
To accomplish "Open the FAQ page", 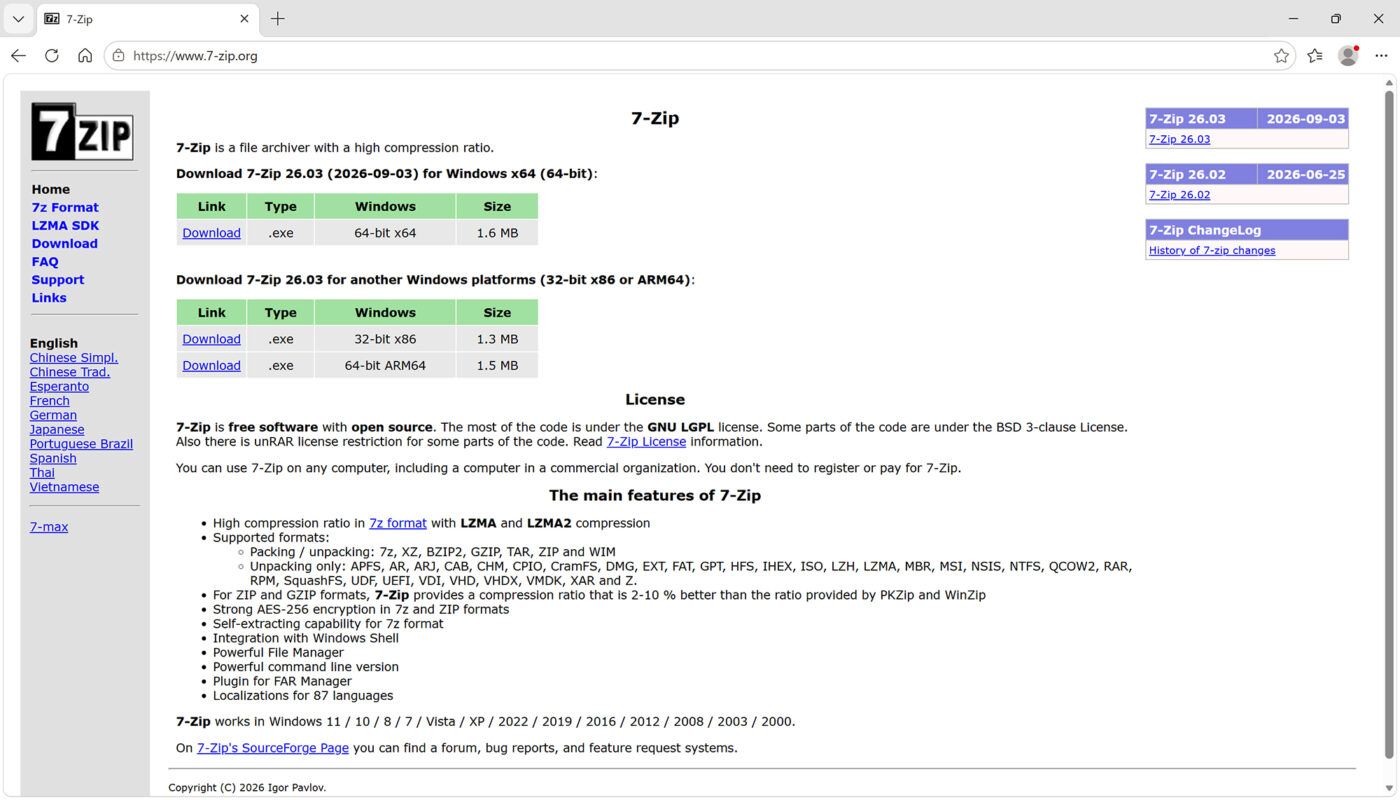I will (45, 262).
